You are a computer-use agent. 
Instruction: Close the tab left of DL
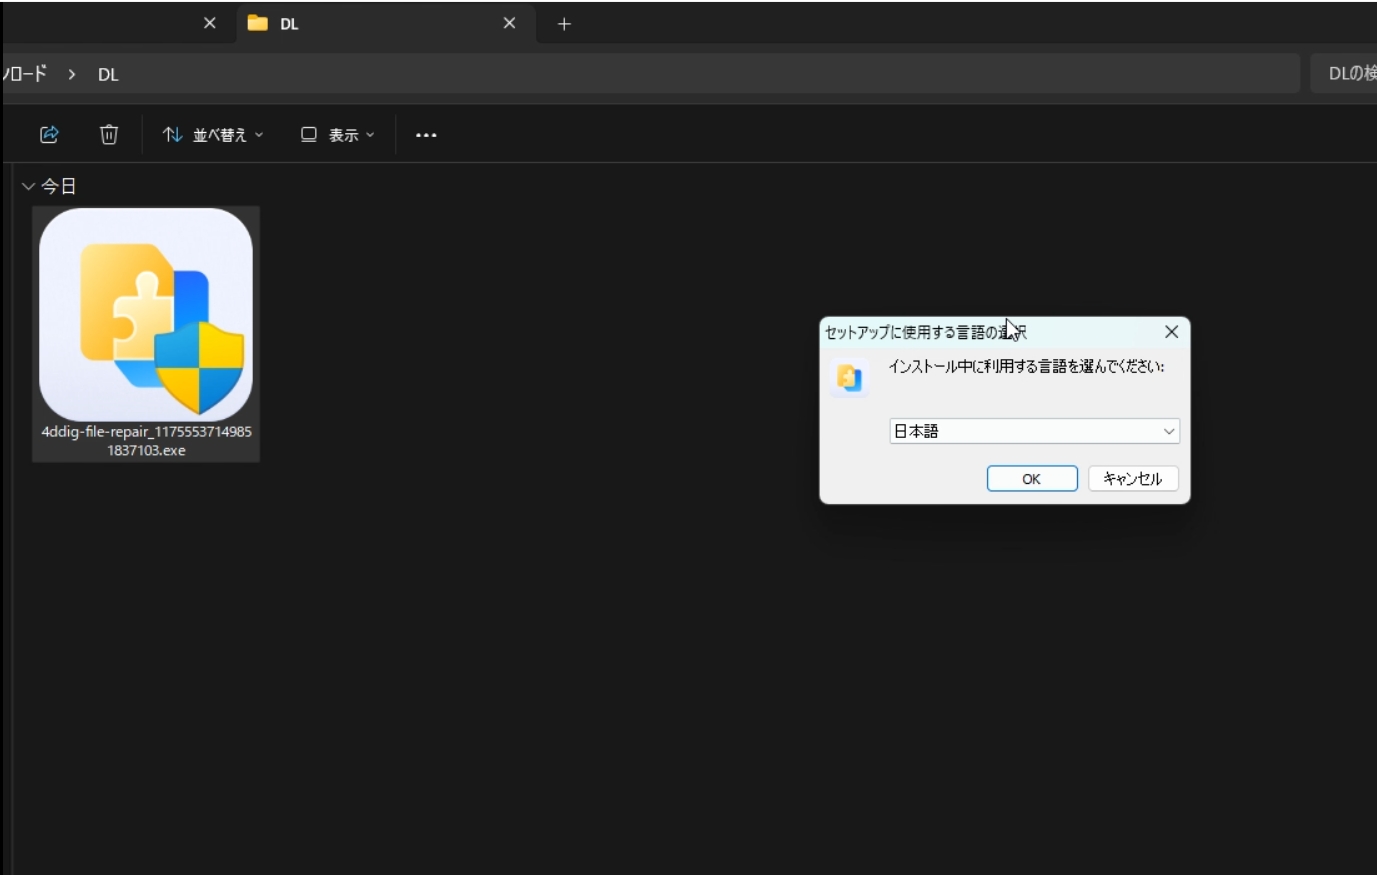coord(209,23)
